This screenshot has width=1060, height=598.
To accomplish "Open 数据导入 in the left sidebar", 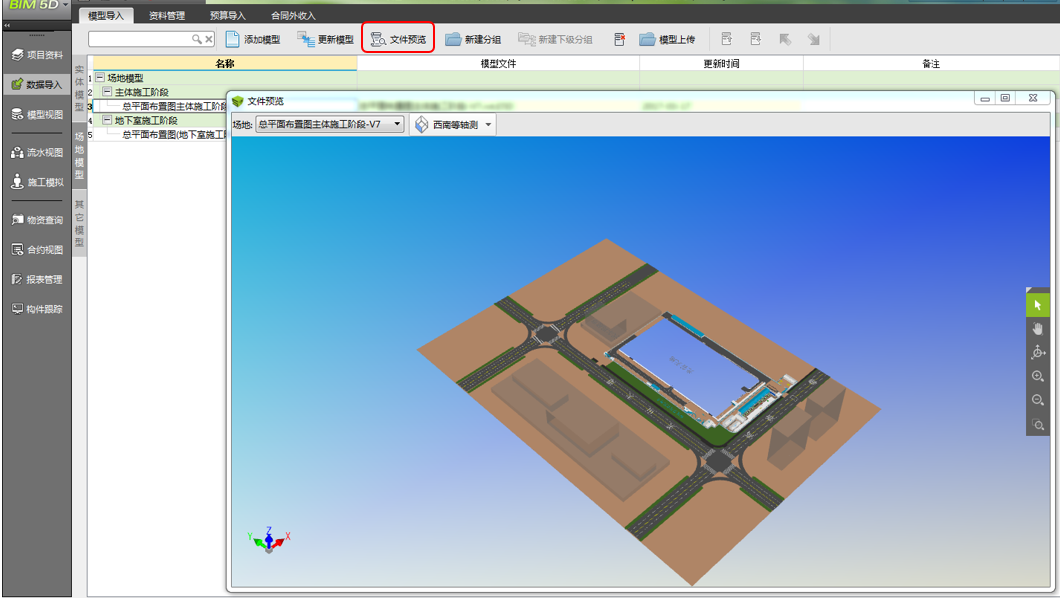I will [37, 84].
